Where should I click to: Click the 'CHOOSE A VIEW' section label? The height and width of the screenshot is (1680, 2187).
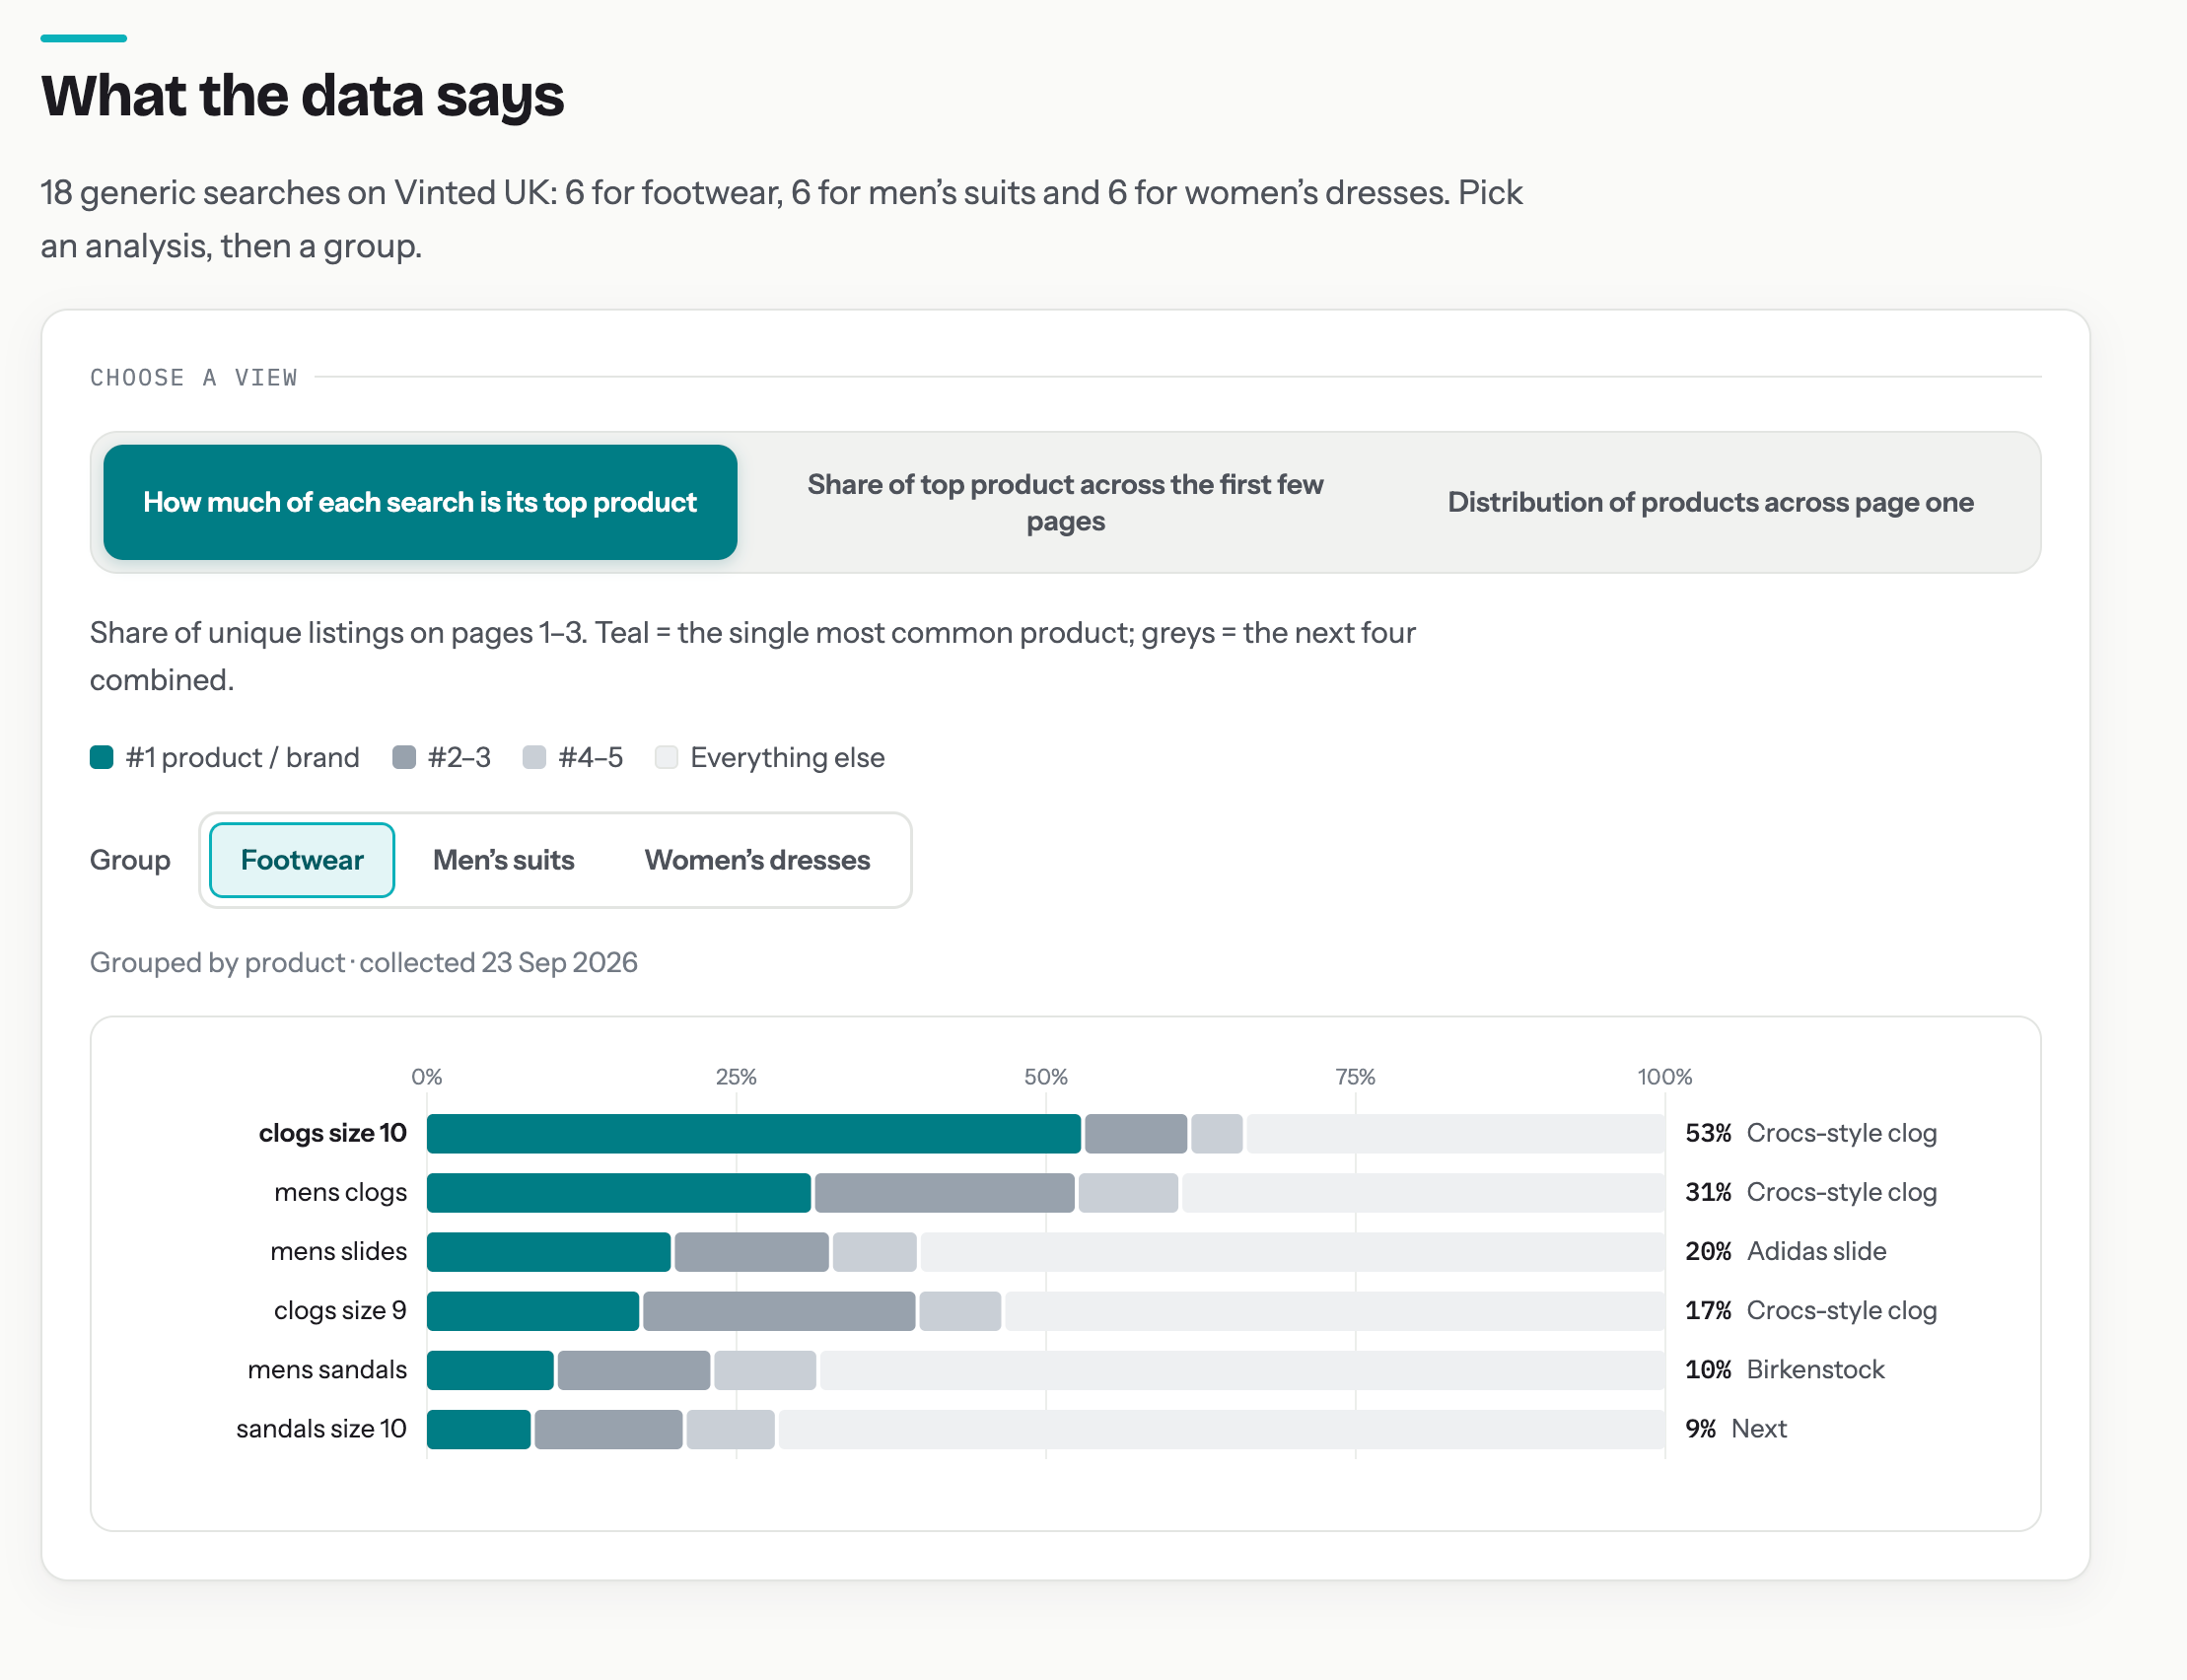point(194,377)
